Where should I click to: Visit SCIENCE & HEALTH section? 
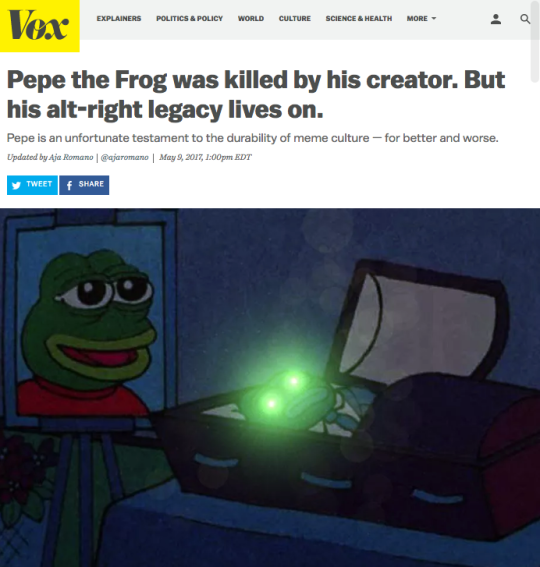[358, 18]
